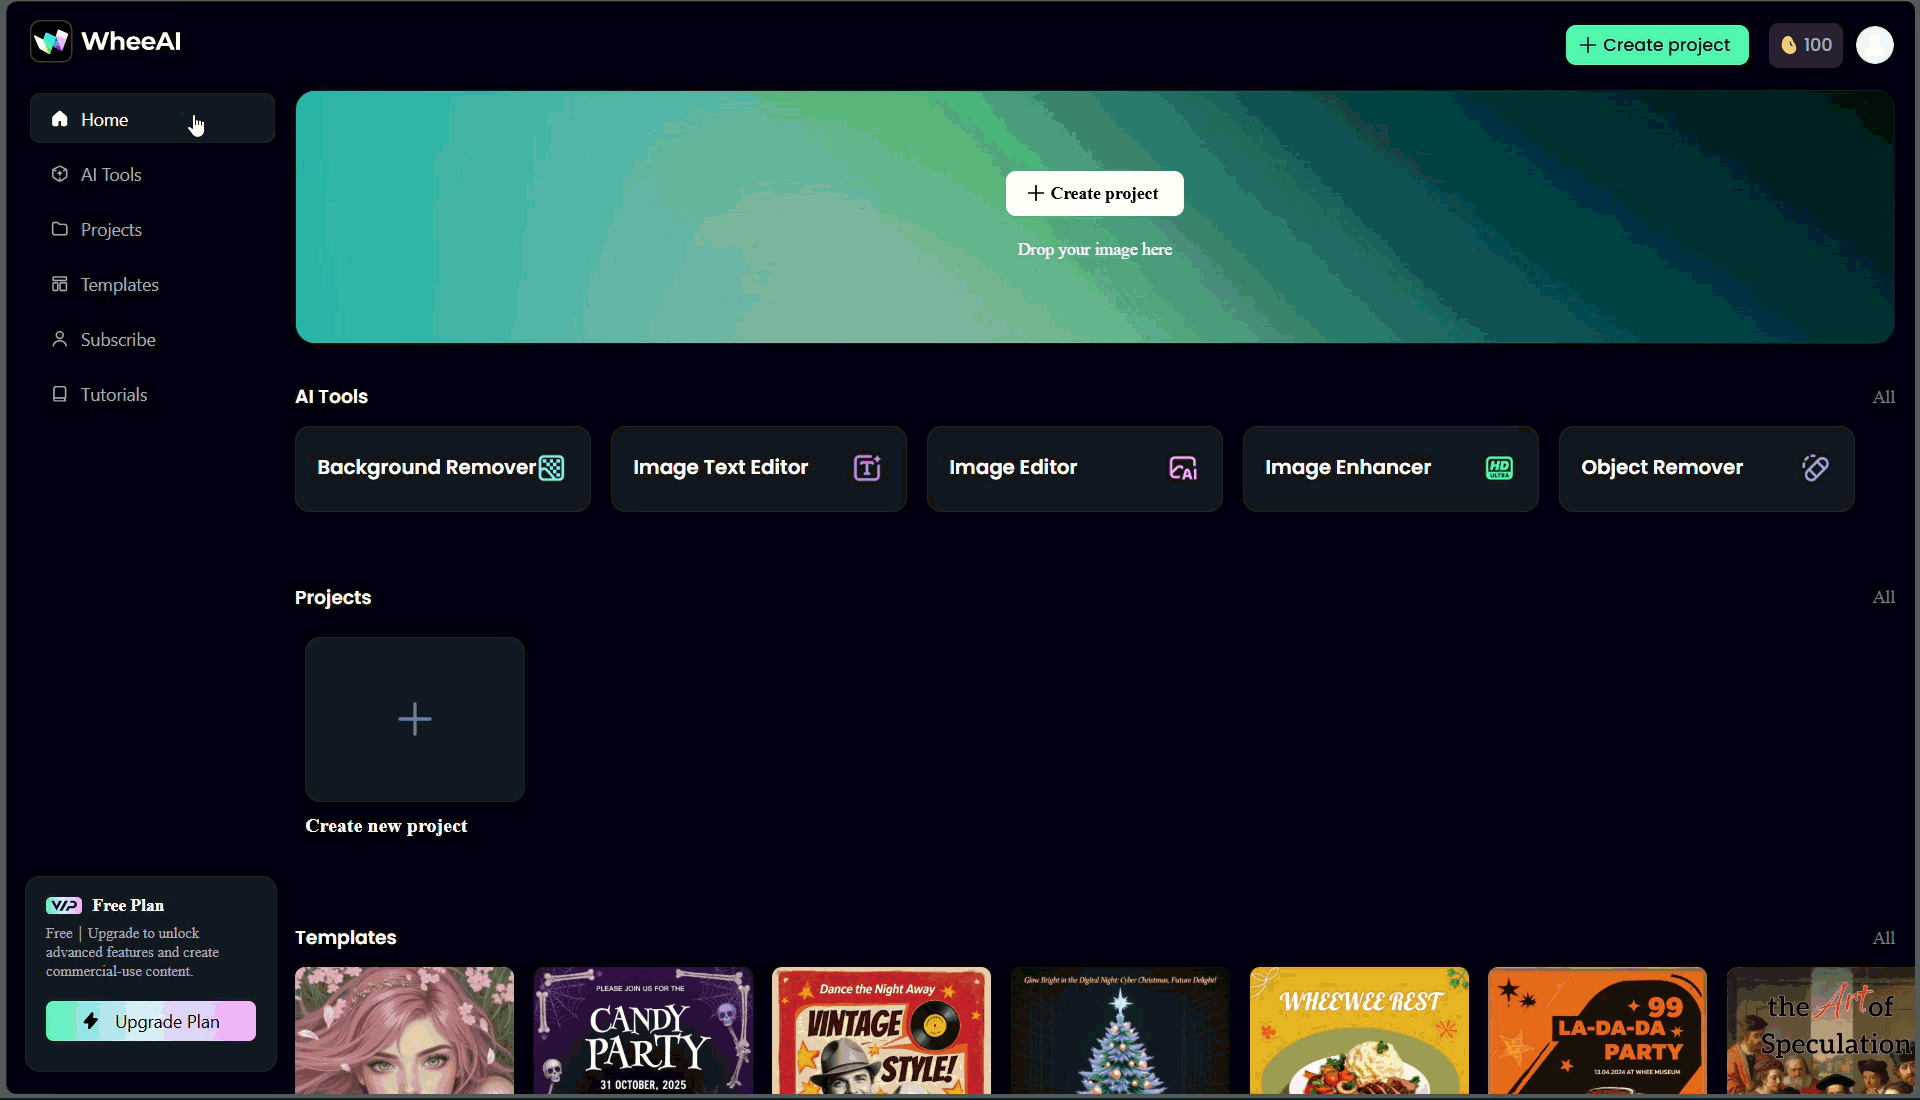Screen dimensions: 1920x1100
Task: Click the Image Text Editor icon
Action: click(x=867, y=468)
